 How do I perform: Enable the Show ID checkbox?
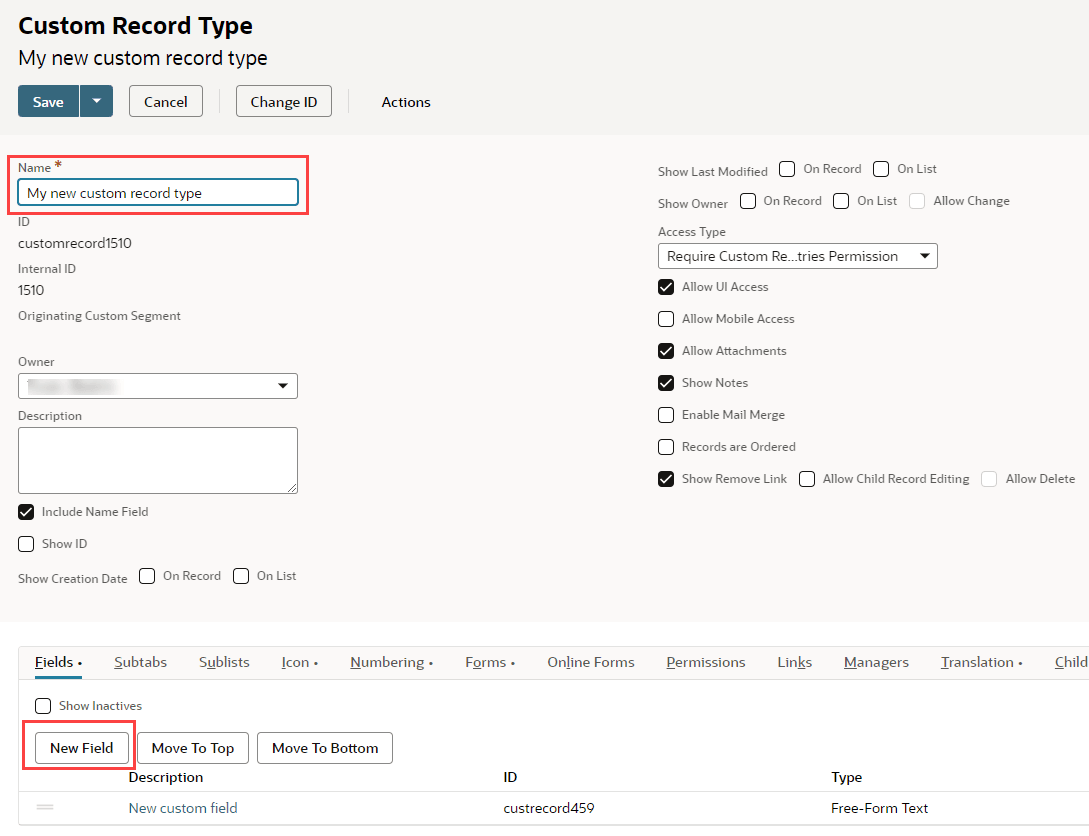click(x=25, y=543)
